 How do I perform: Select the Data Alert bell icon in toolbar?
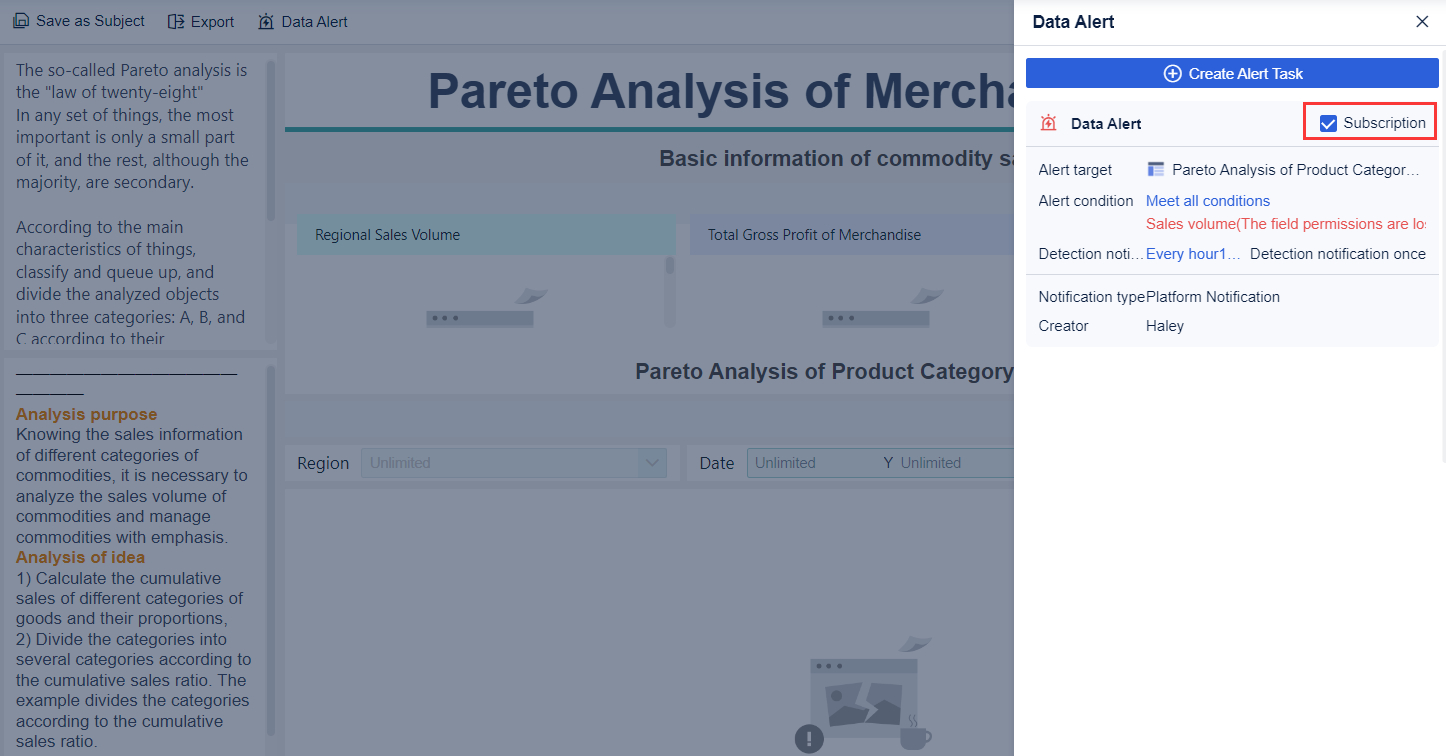[x=265, y=20]
